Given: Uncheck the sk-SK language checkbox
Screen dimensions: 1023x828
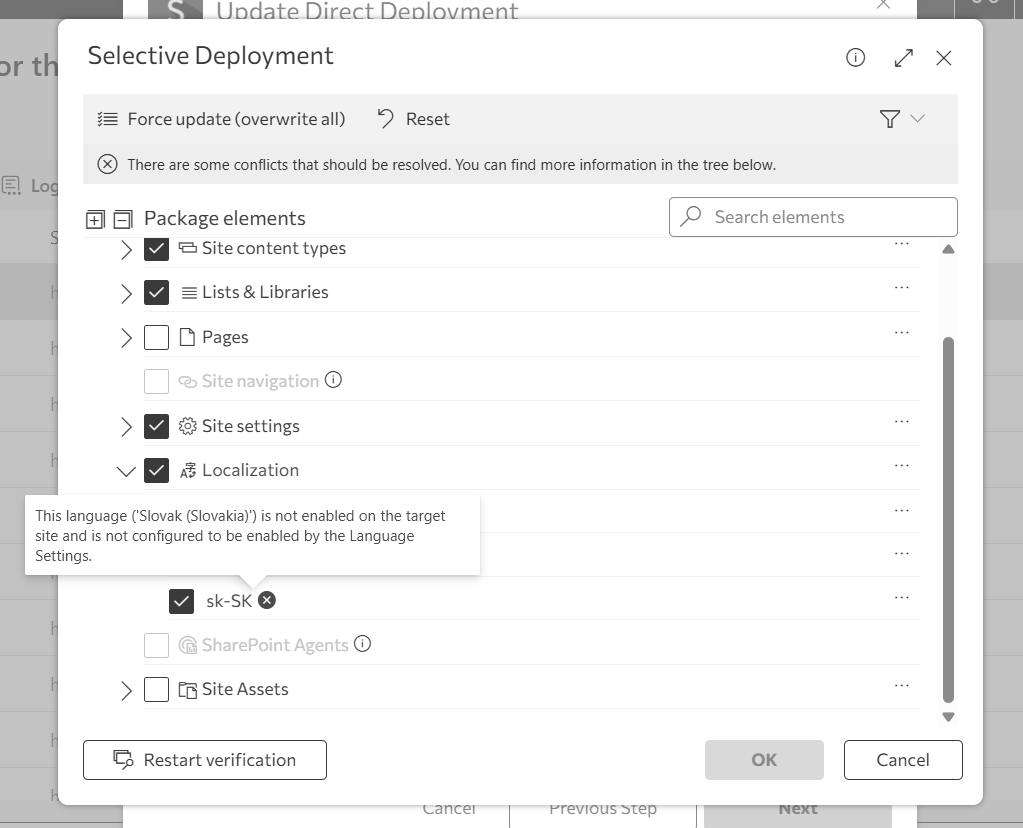Looking at the screenshot, I should click(181, 601).
